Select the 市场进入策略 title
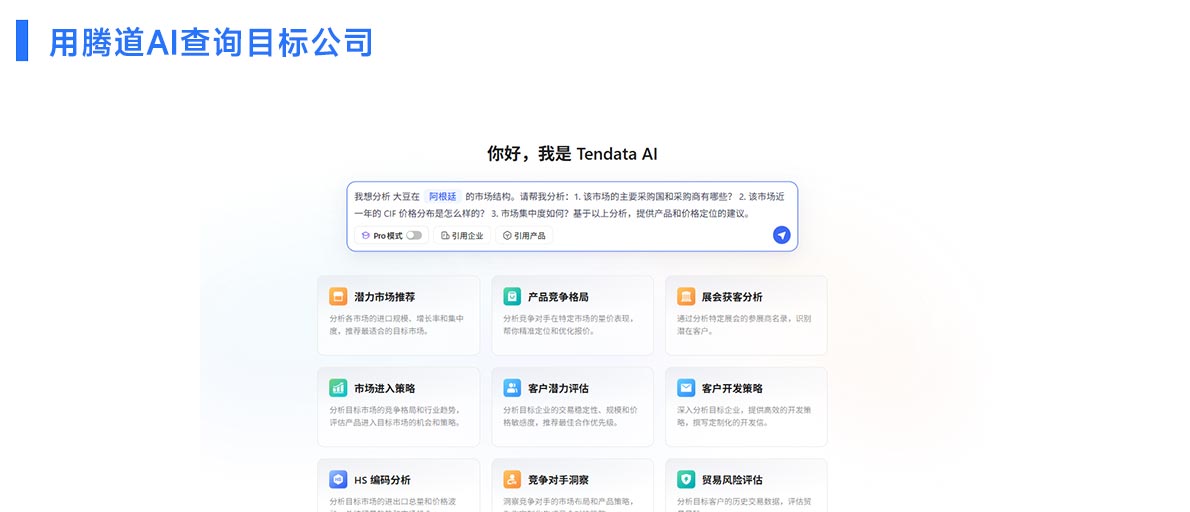1190x512 pixels. pyautogui.click(x=385, y=388)
